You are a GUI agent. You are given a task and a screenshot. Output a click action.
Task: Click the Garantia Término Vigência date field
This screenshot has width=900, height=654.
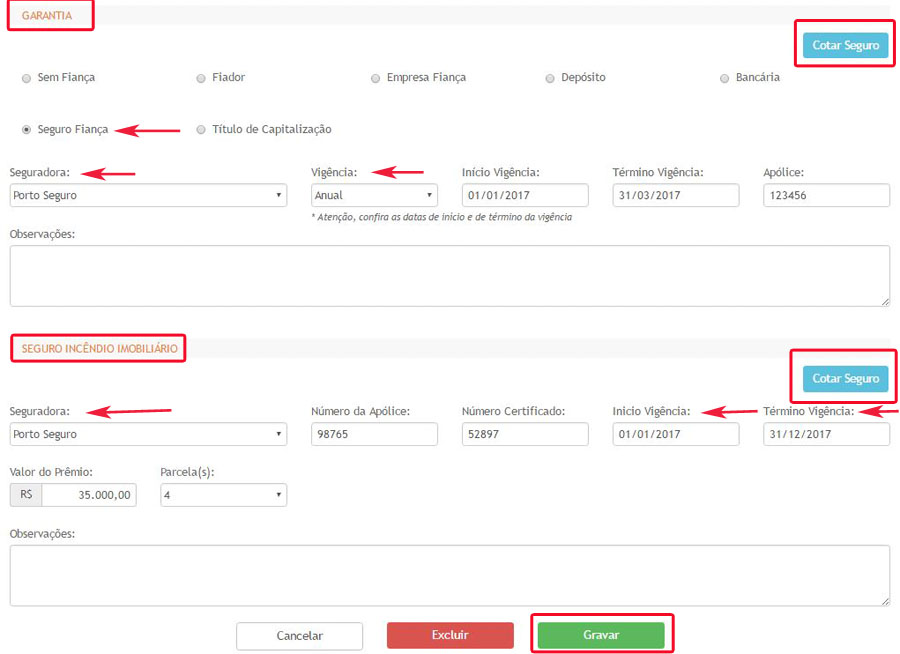click(675, 196)
